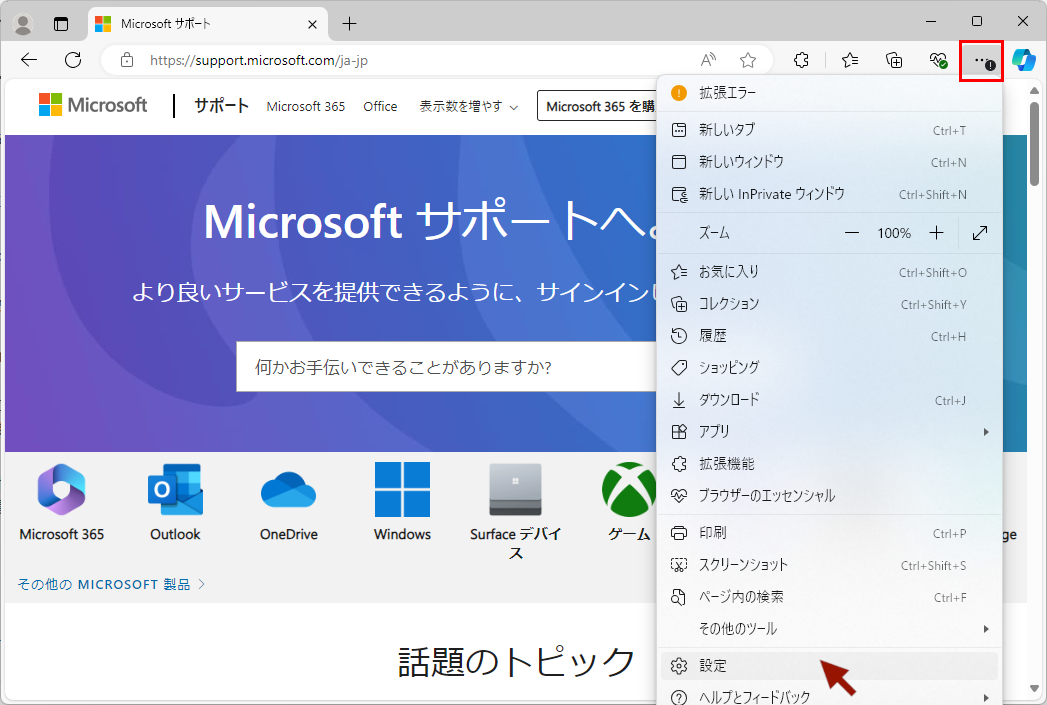Choose スクリーンショット from the menu

[829, 565]
